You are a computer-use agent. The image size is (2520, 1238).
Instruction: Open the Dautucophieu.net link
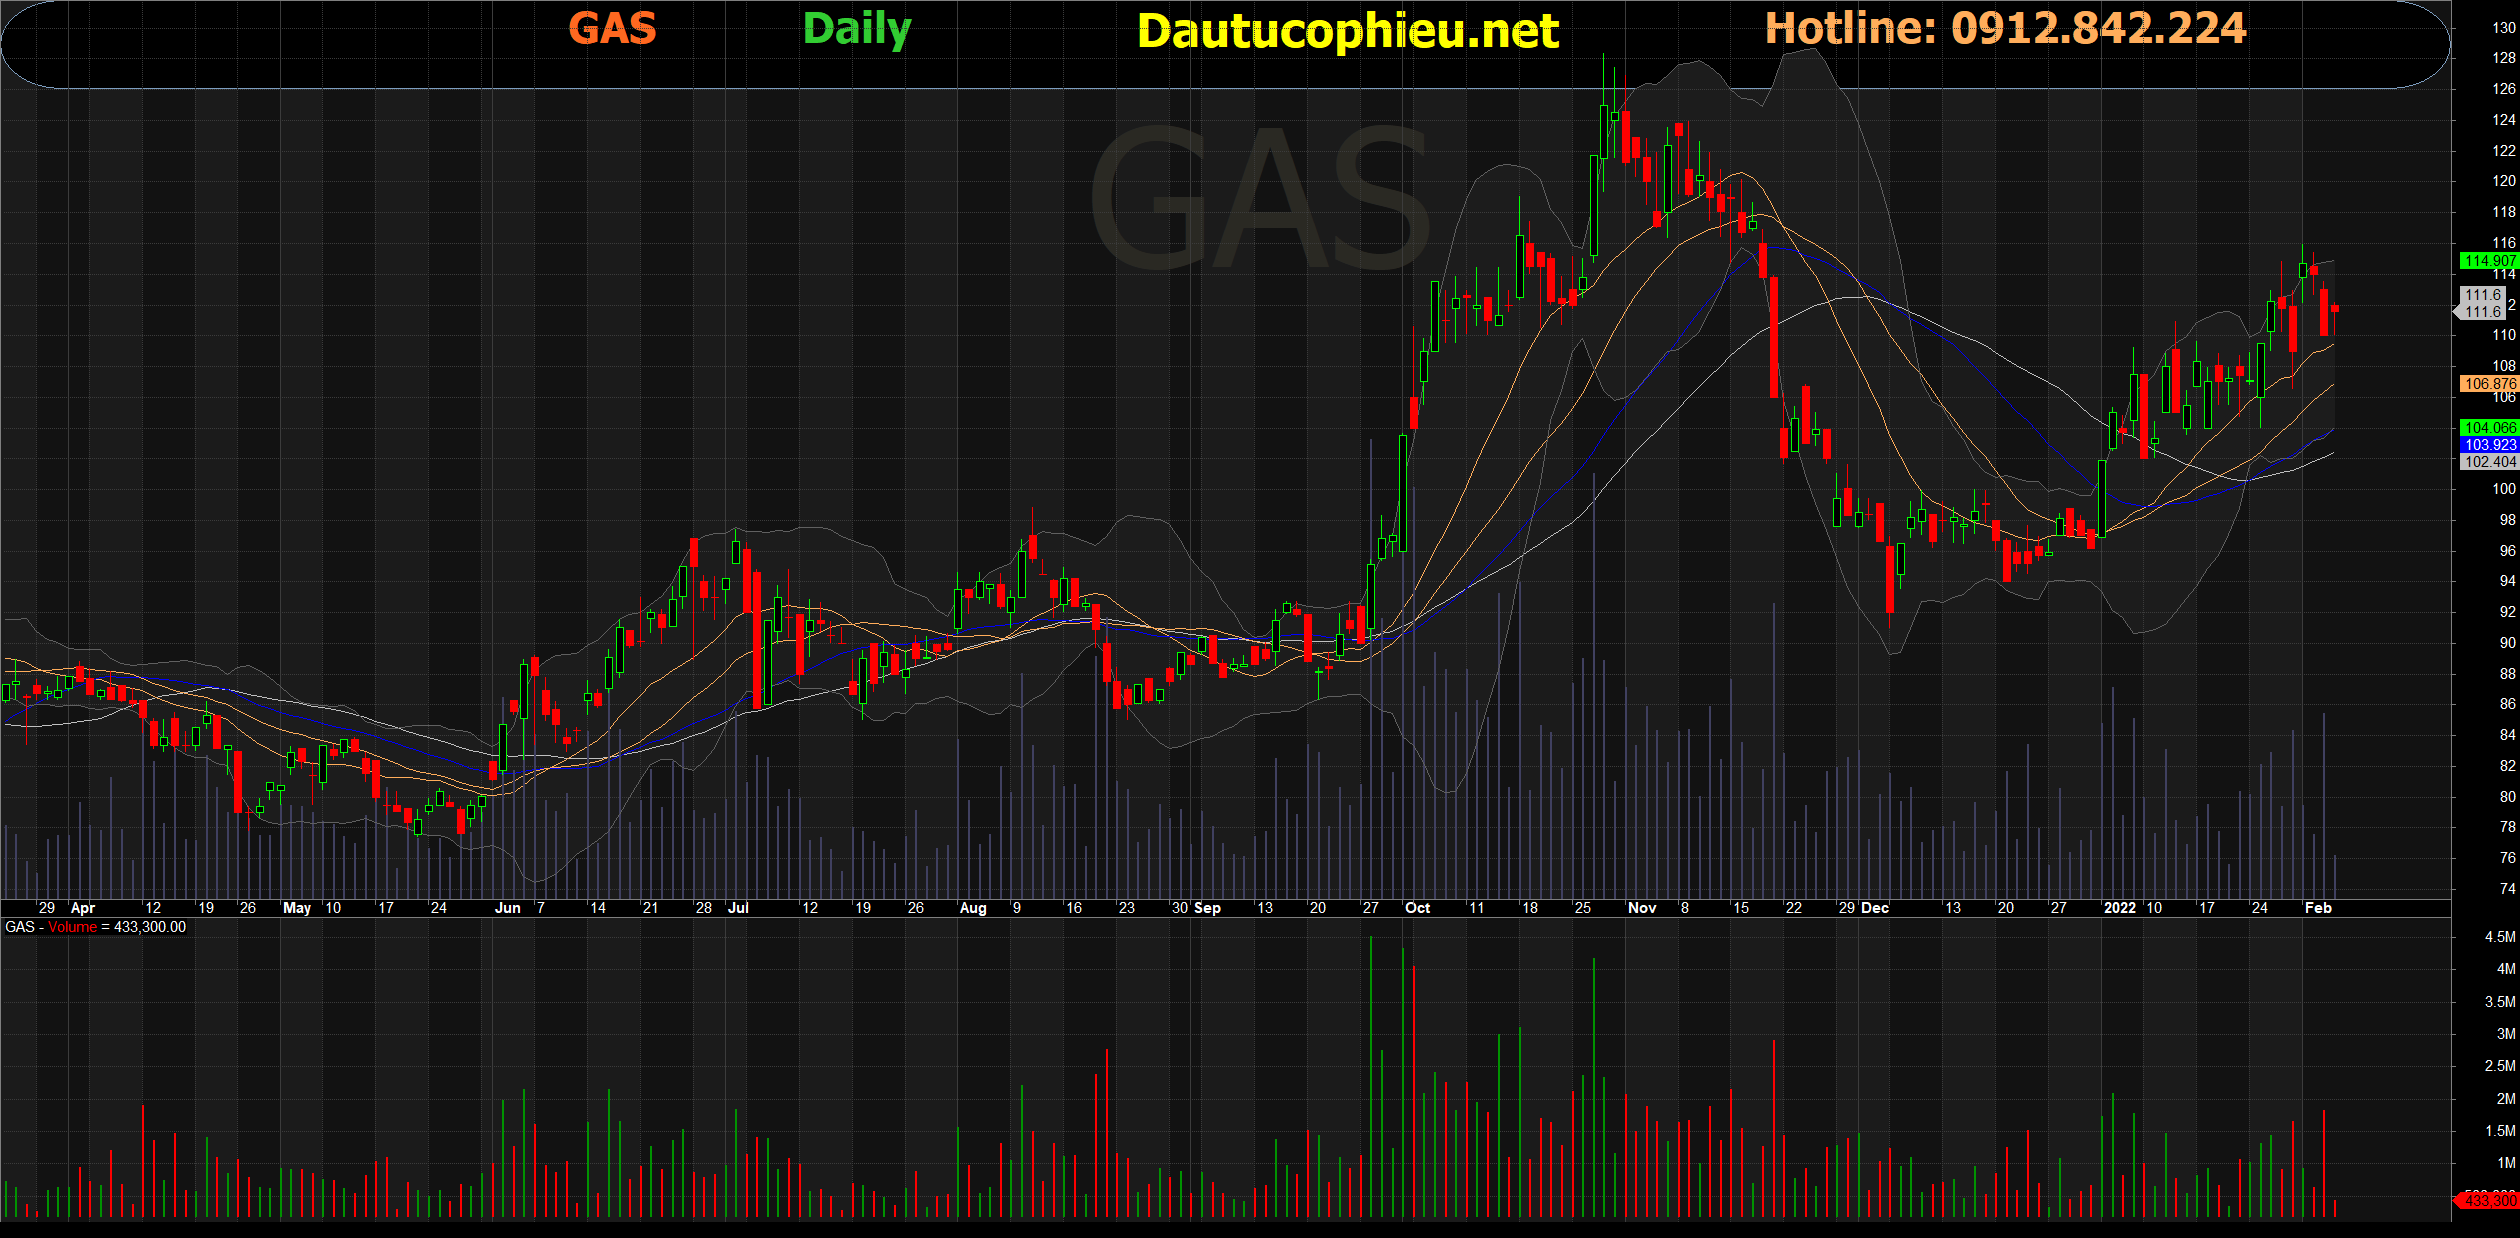tap(1347, 31)
